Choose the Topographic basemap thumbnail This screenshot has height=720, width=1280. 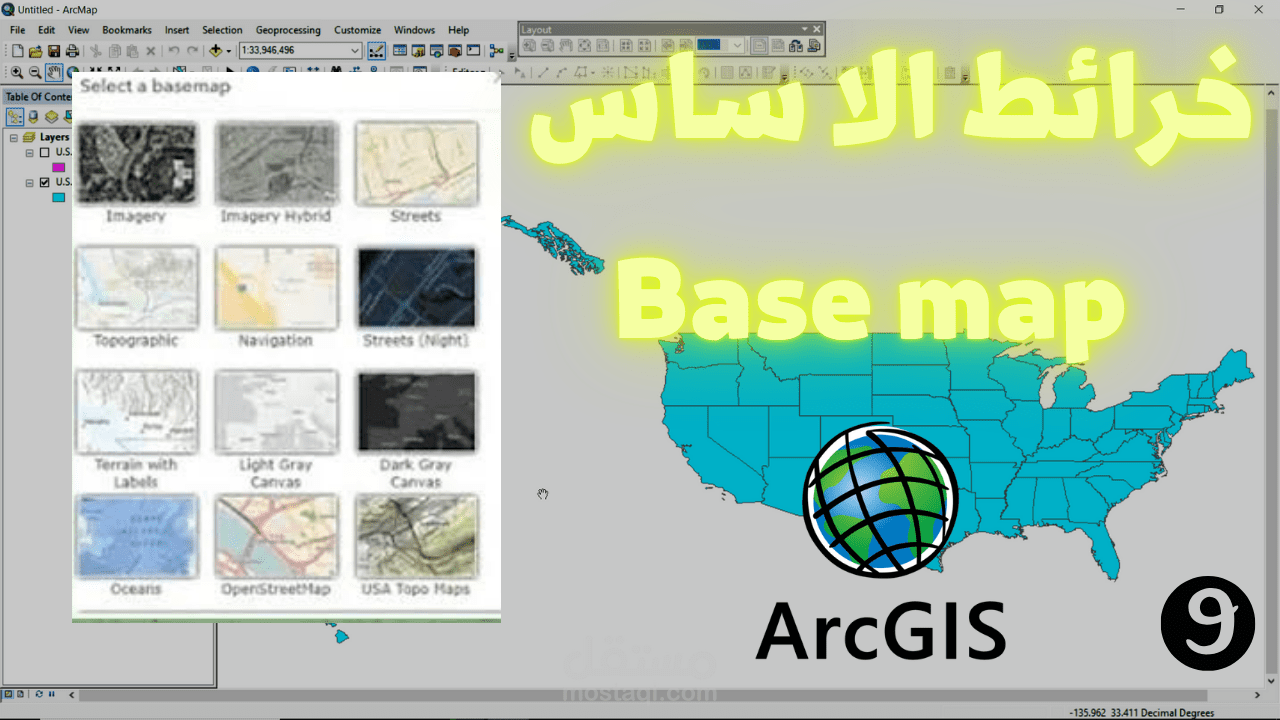point(136,288)
